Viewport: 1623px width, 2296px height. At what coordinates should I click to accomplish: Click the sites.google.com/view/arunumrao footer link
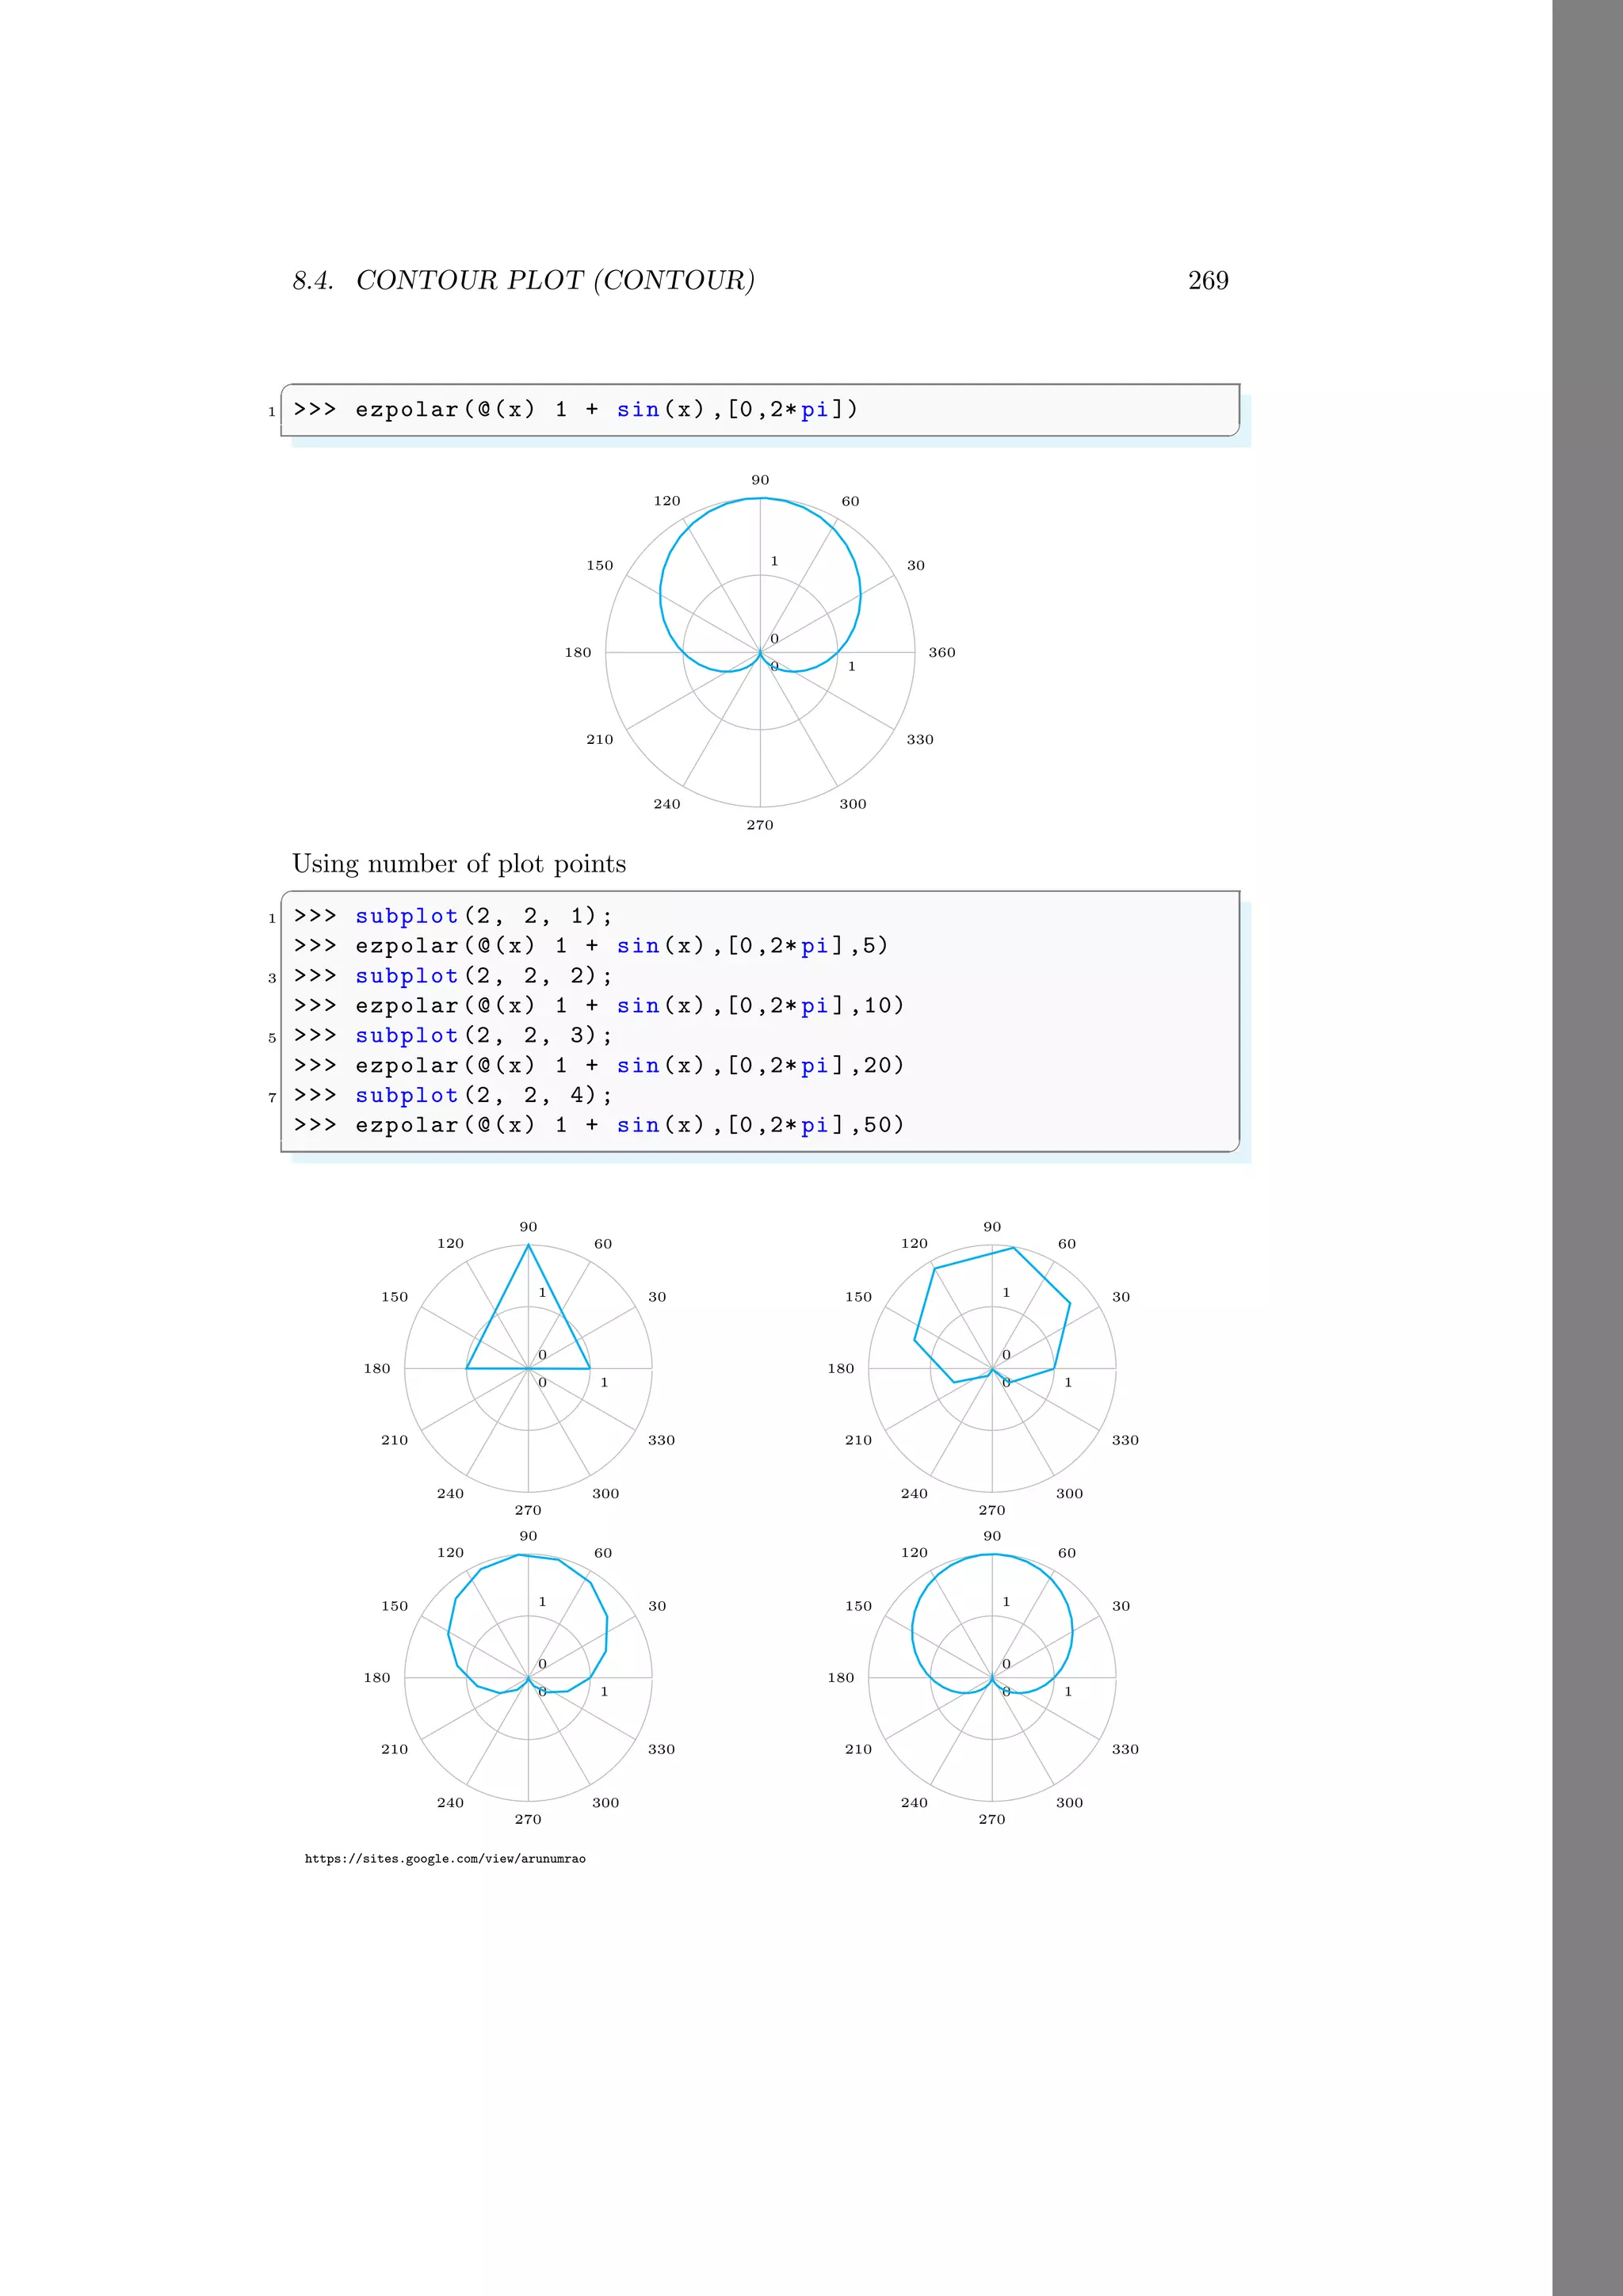[445, 1859]
